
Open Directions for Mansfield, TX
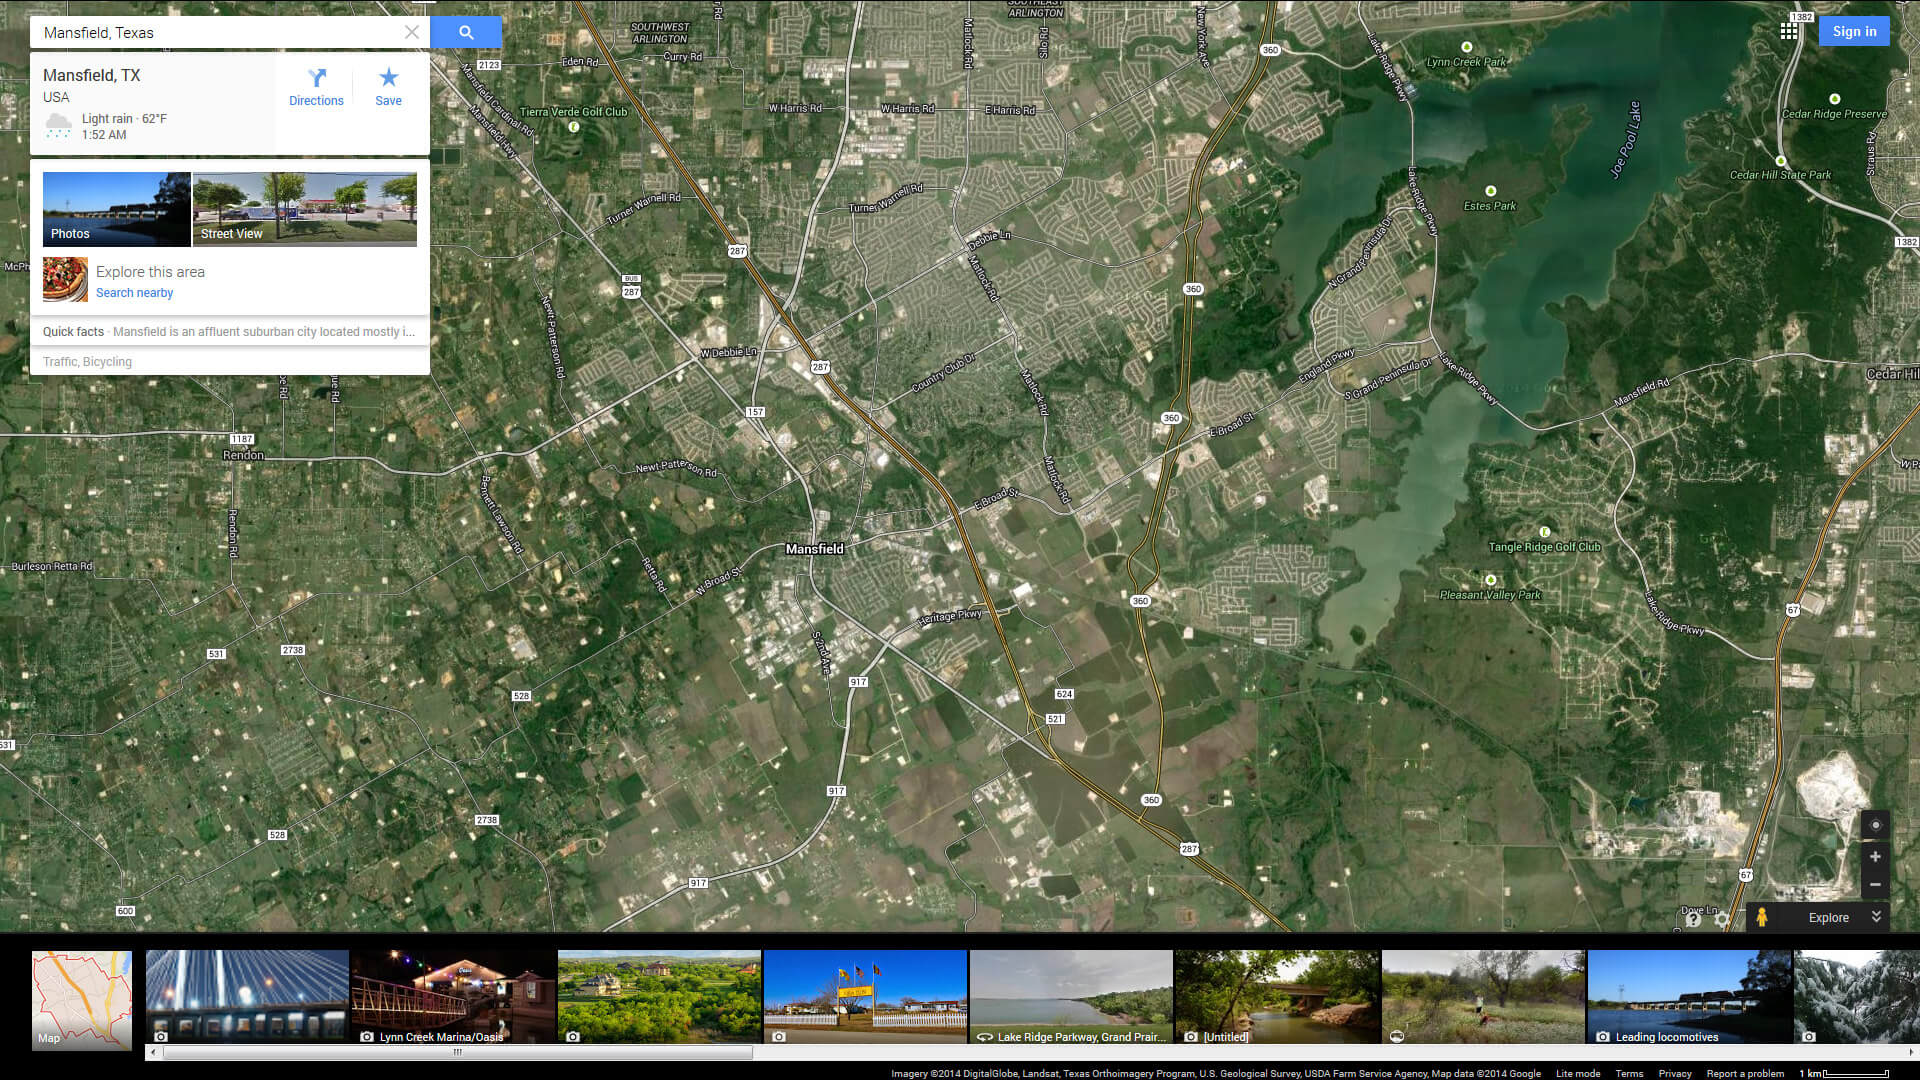coord(316,87)
